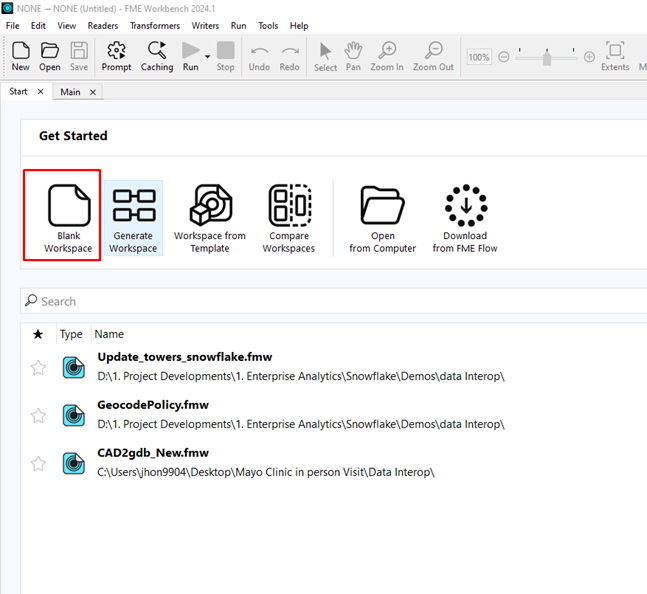647x594 pixels.
Task: Open the Run menu
Action: 238,26
